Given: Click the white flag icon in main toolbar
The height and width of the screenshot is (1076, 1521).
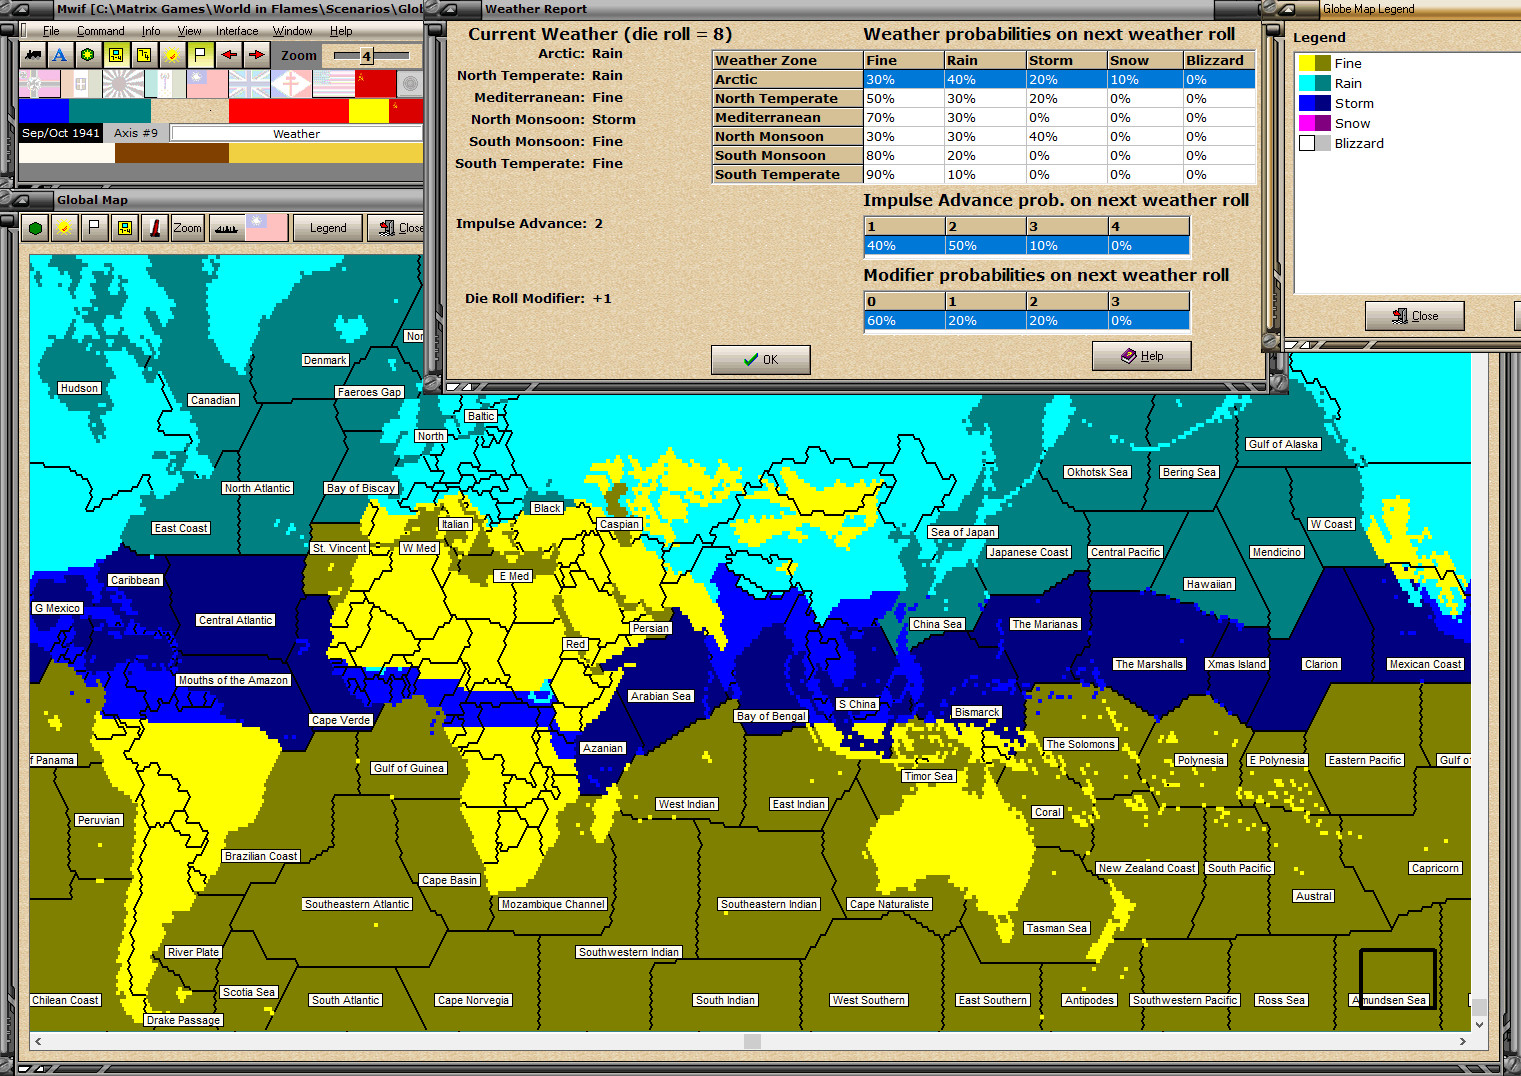Looking at the screenshot, I should click(200, 55).
